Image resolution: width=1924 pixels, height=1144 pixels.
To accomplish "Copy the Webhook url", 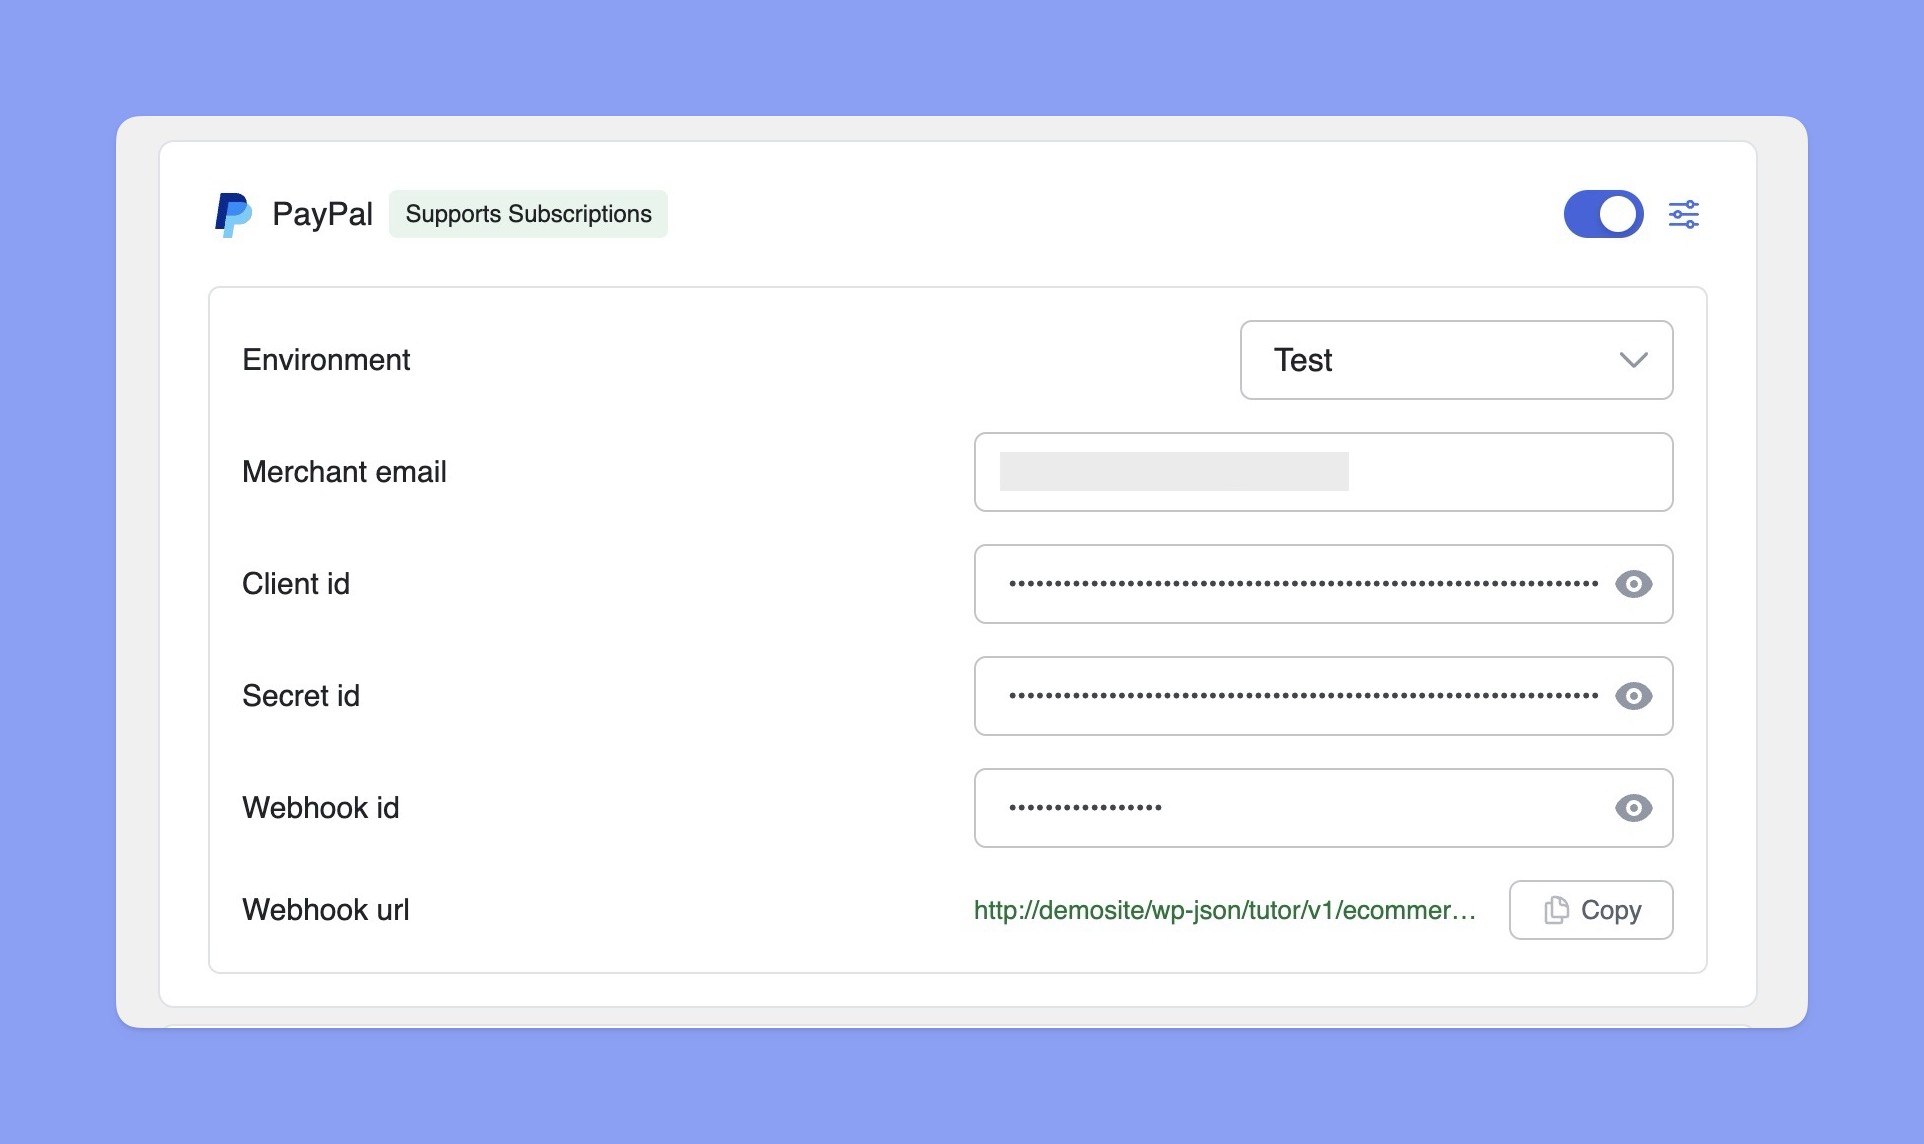I will coord(1591,910).
